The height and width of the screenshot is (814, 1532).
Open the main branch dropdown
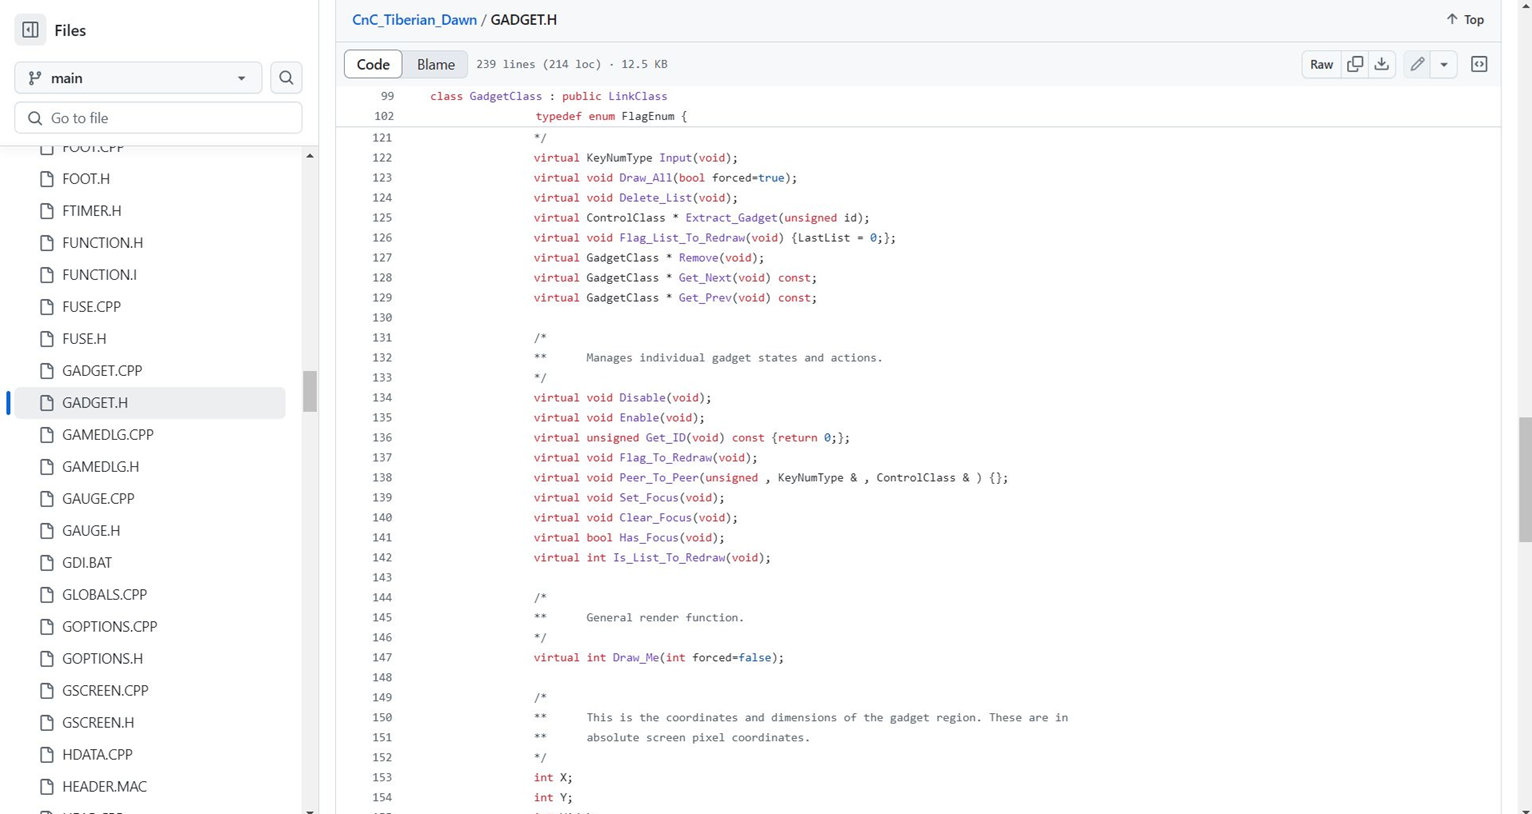coord(138,78)
